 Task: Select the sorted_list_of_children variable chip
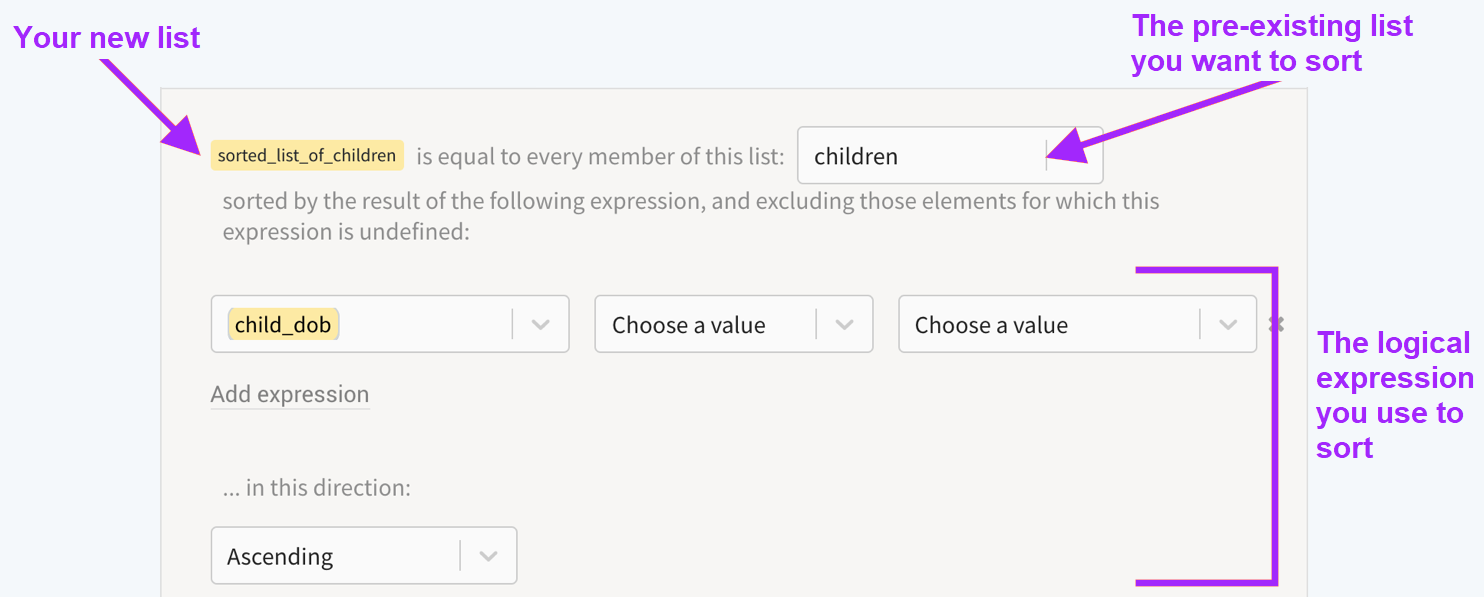point(307,156)
